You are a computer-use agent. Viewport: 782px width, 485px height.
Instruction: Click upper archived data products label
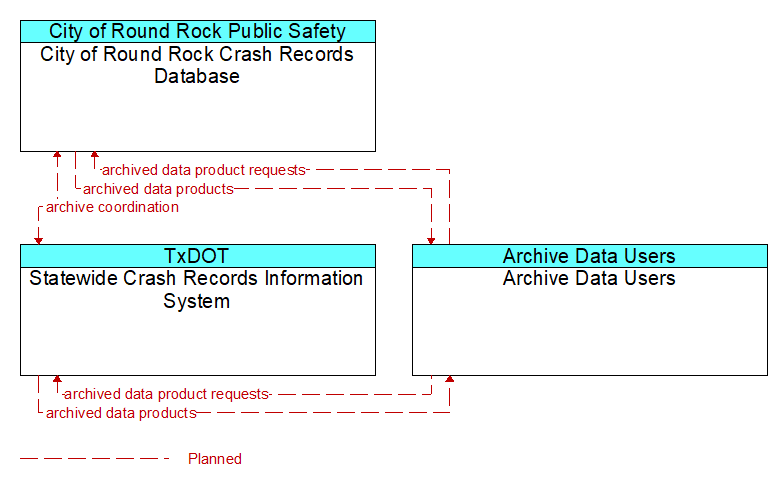[x=158, y=189]
